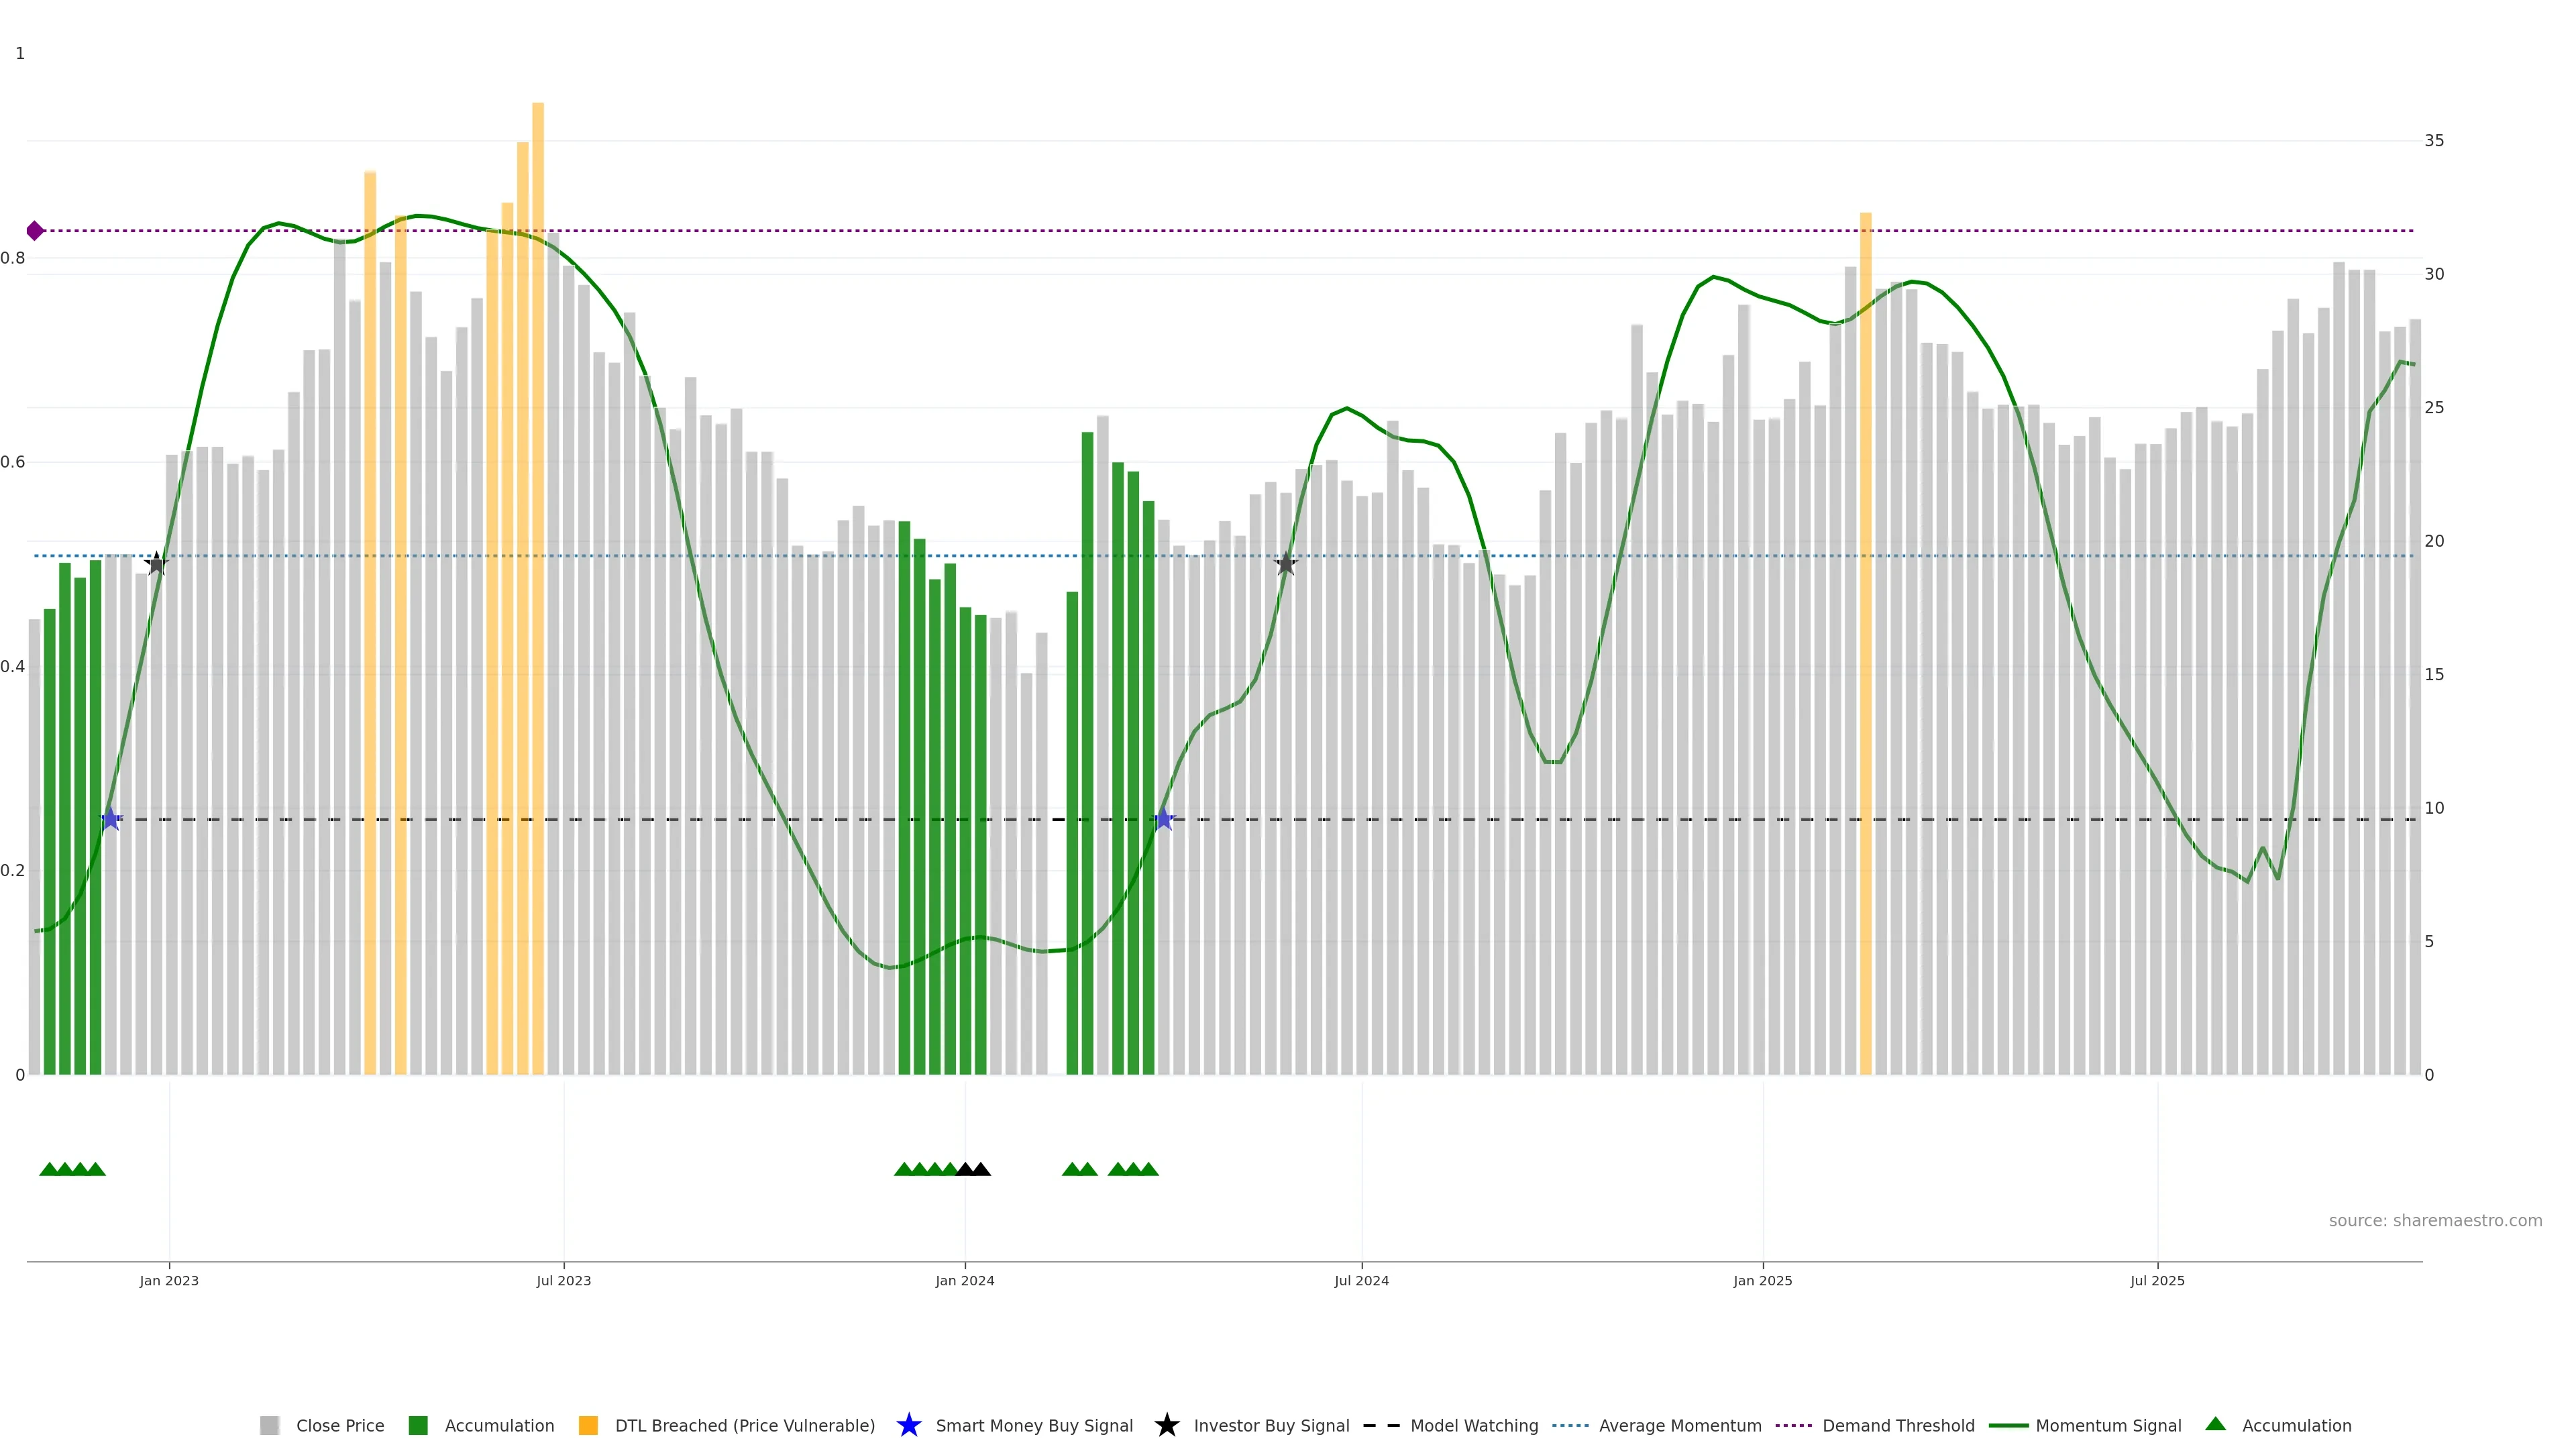
Task: Toggle the Momentum Signal legend entry
Action: 2108,1425
